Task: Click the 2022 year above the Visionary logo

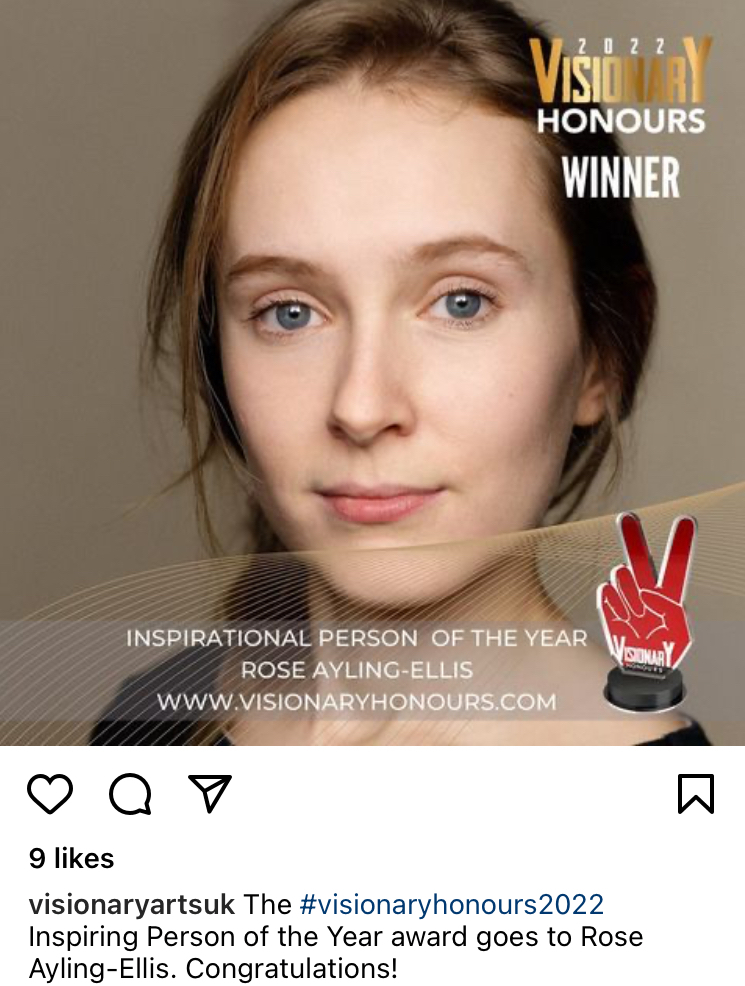Action: pyautogui.click(x=621, y=46)
